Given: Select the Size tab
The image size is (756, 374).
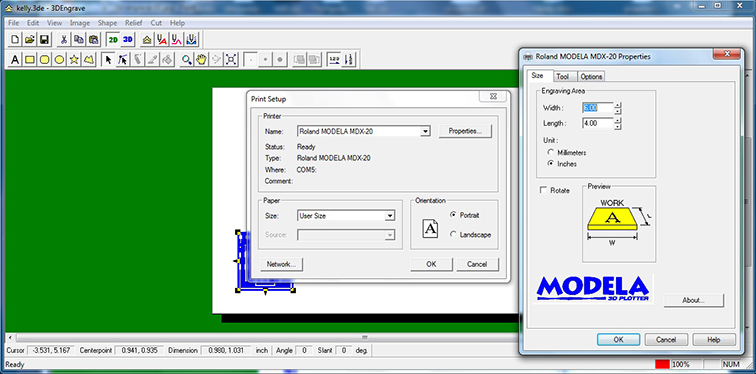Looking at the screenshot, I should coord(538,76).
